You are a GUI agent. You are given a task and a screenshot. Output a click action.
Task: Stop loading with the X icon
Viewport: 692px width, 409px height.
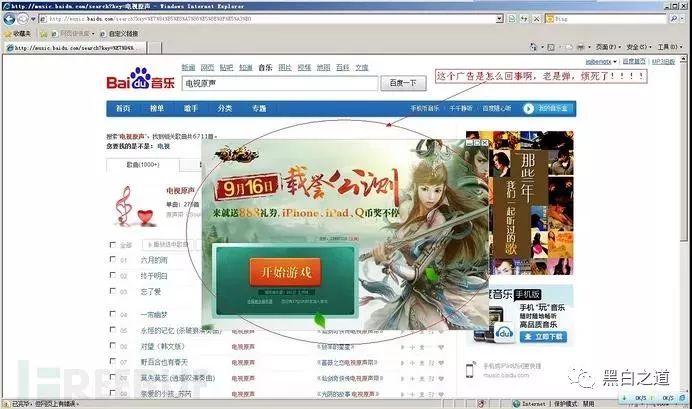(x=536, y=19)
